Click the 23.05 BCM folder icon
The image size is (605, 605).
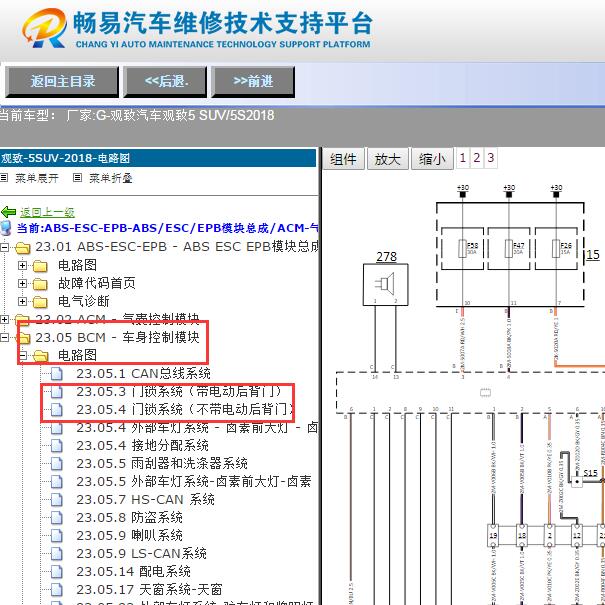(x=24, y=338)
